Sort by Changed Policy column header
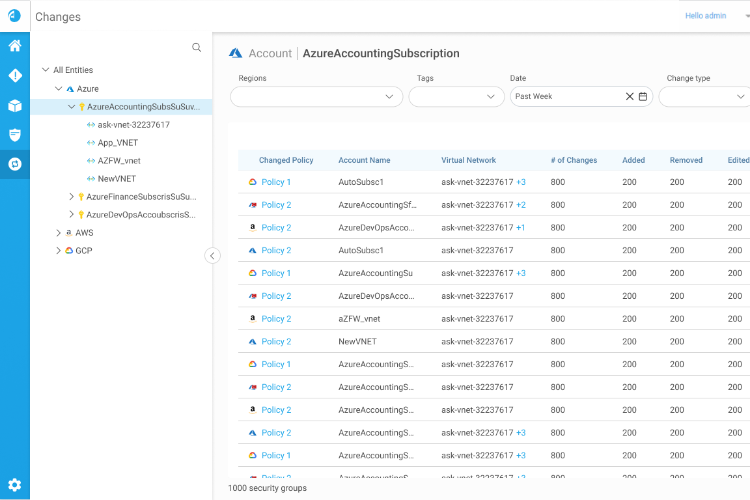The height and width of the screenshot is (500, 750). coord(286,160)
